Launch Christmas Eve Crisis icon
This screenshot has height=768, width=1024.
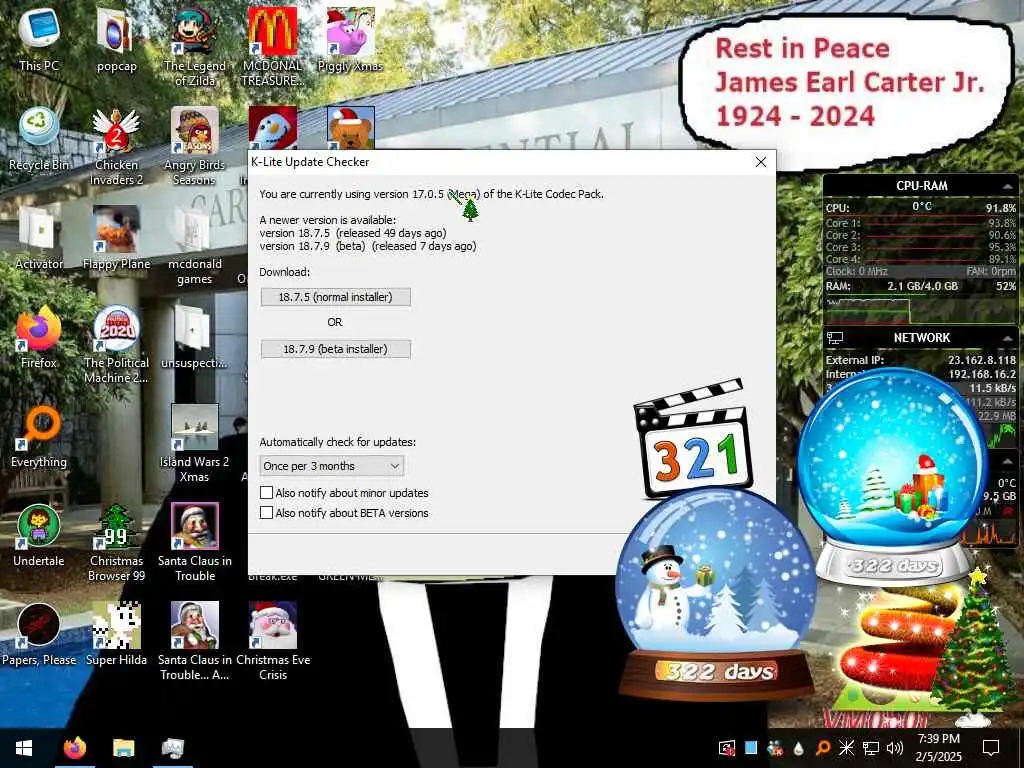[x=272, y=641]
